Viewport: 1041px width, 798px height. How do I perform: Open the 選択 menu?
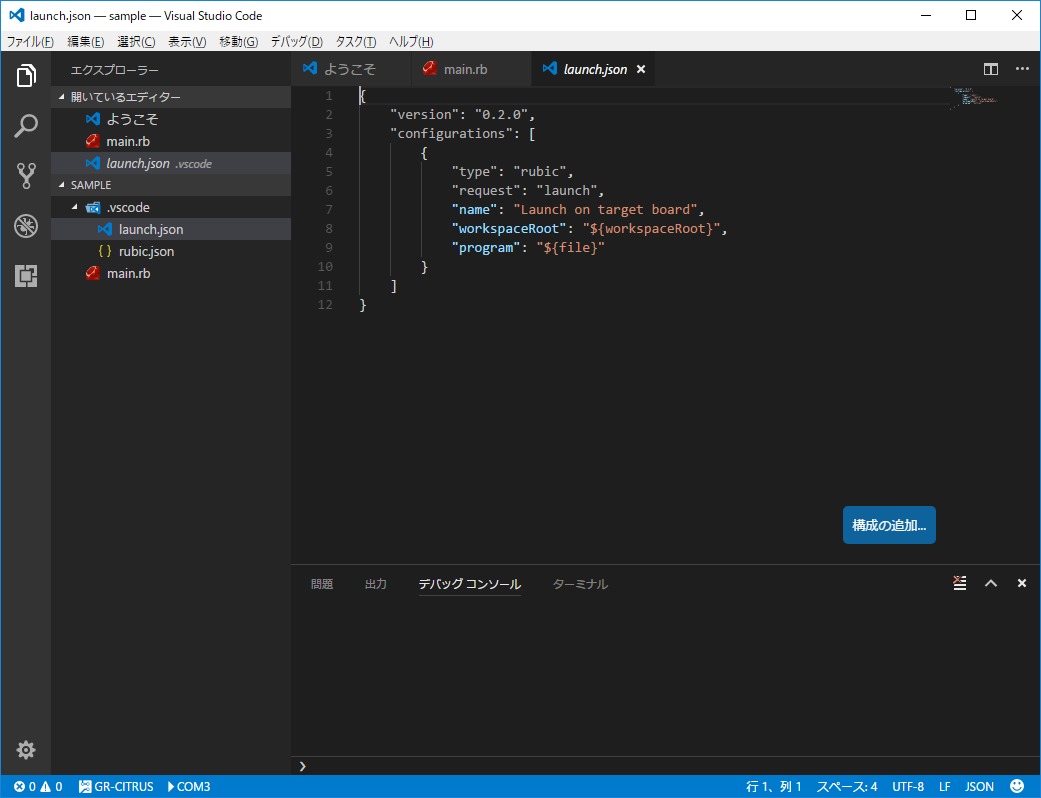tap(136, 41)
